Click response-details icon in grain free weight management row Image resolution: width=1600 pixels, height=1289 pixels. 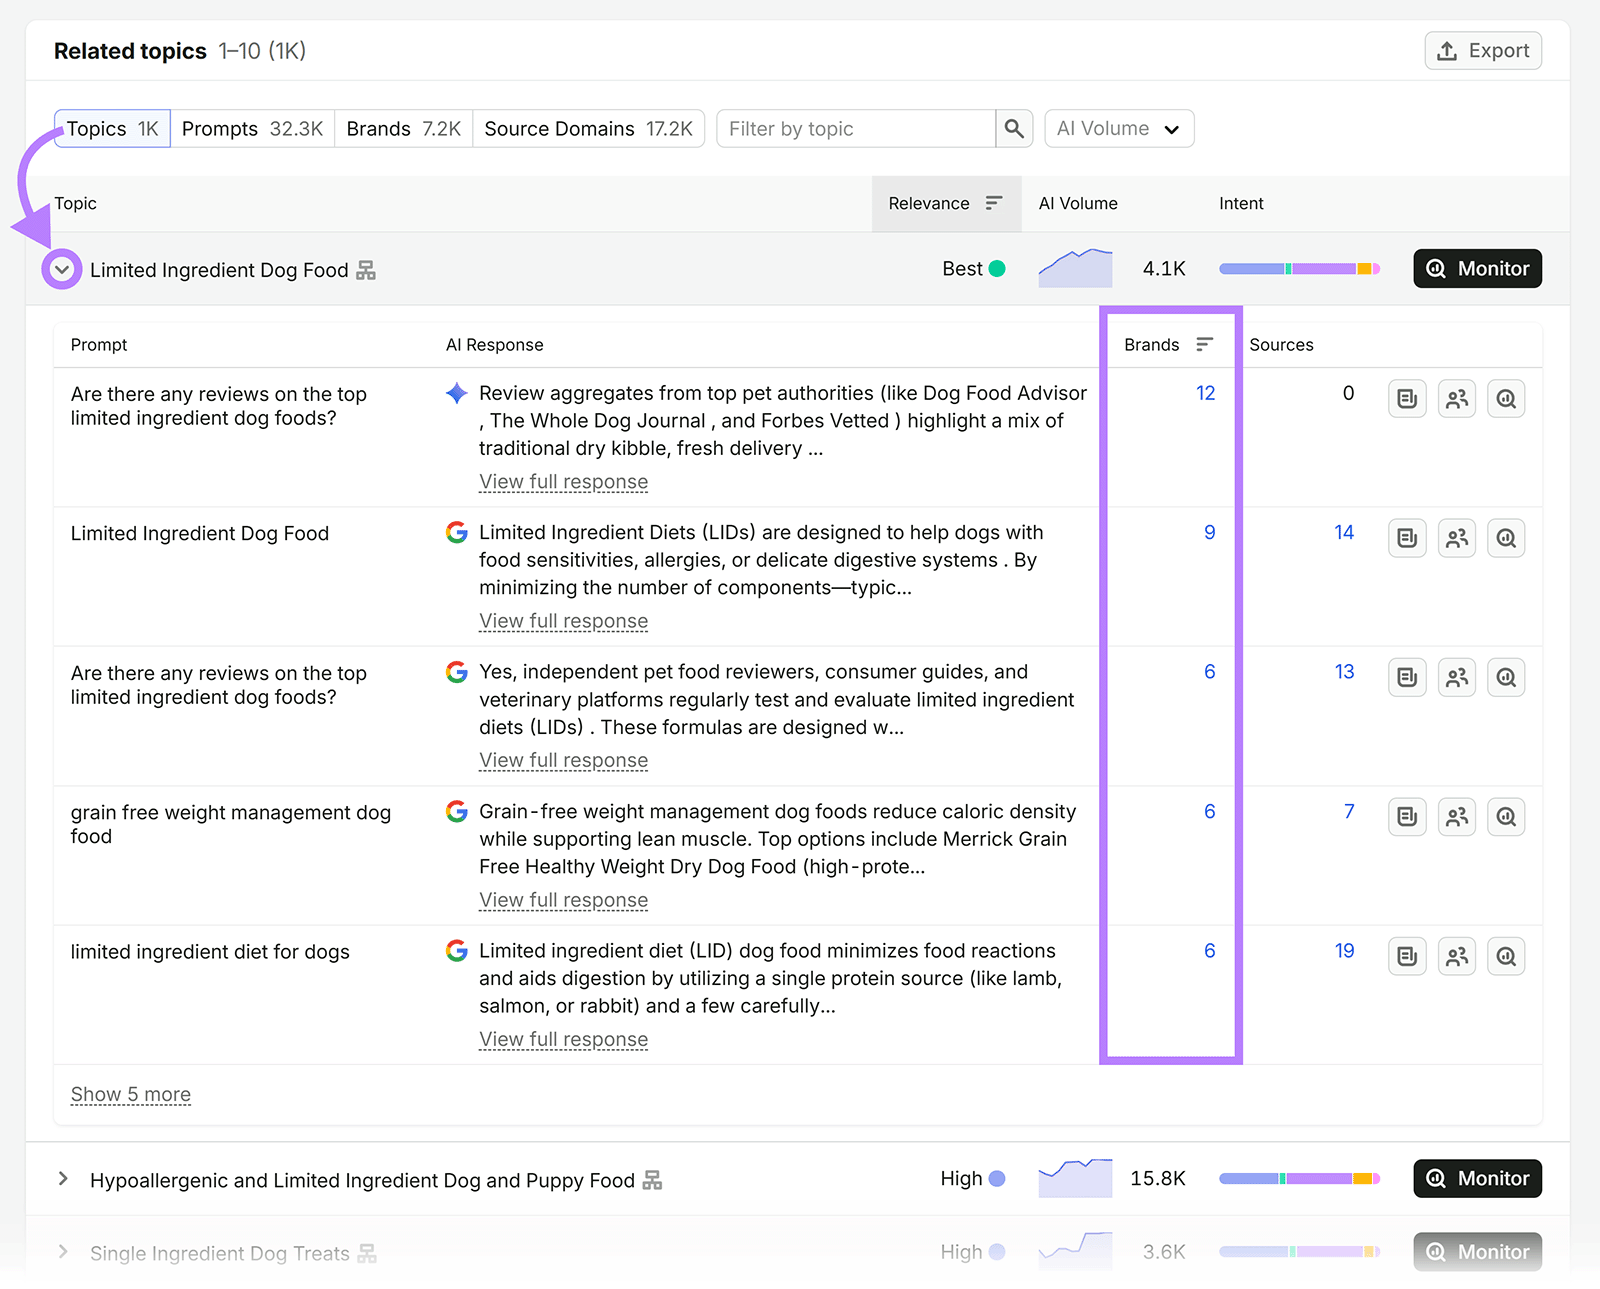(1407, 817)
